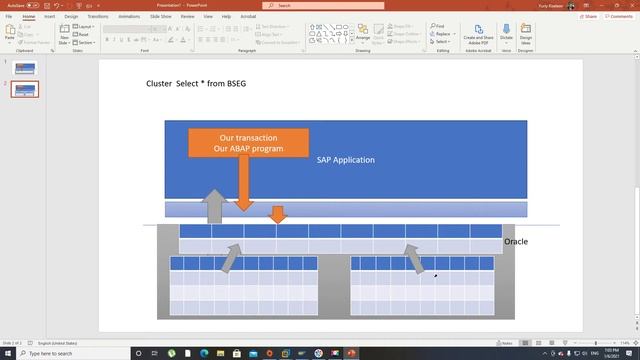Click the Increase Font Size icon
The width and height of the screenshot is (640, 360).
(x=170, y=29)
